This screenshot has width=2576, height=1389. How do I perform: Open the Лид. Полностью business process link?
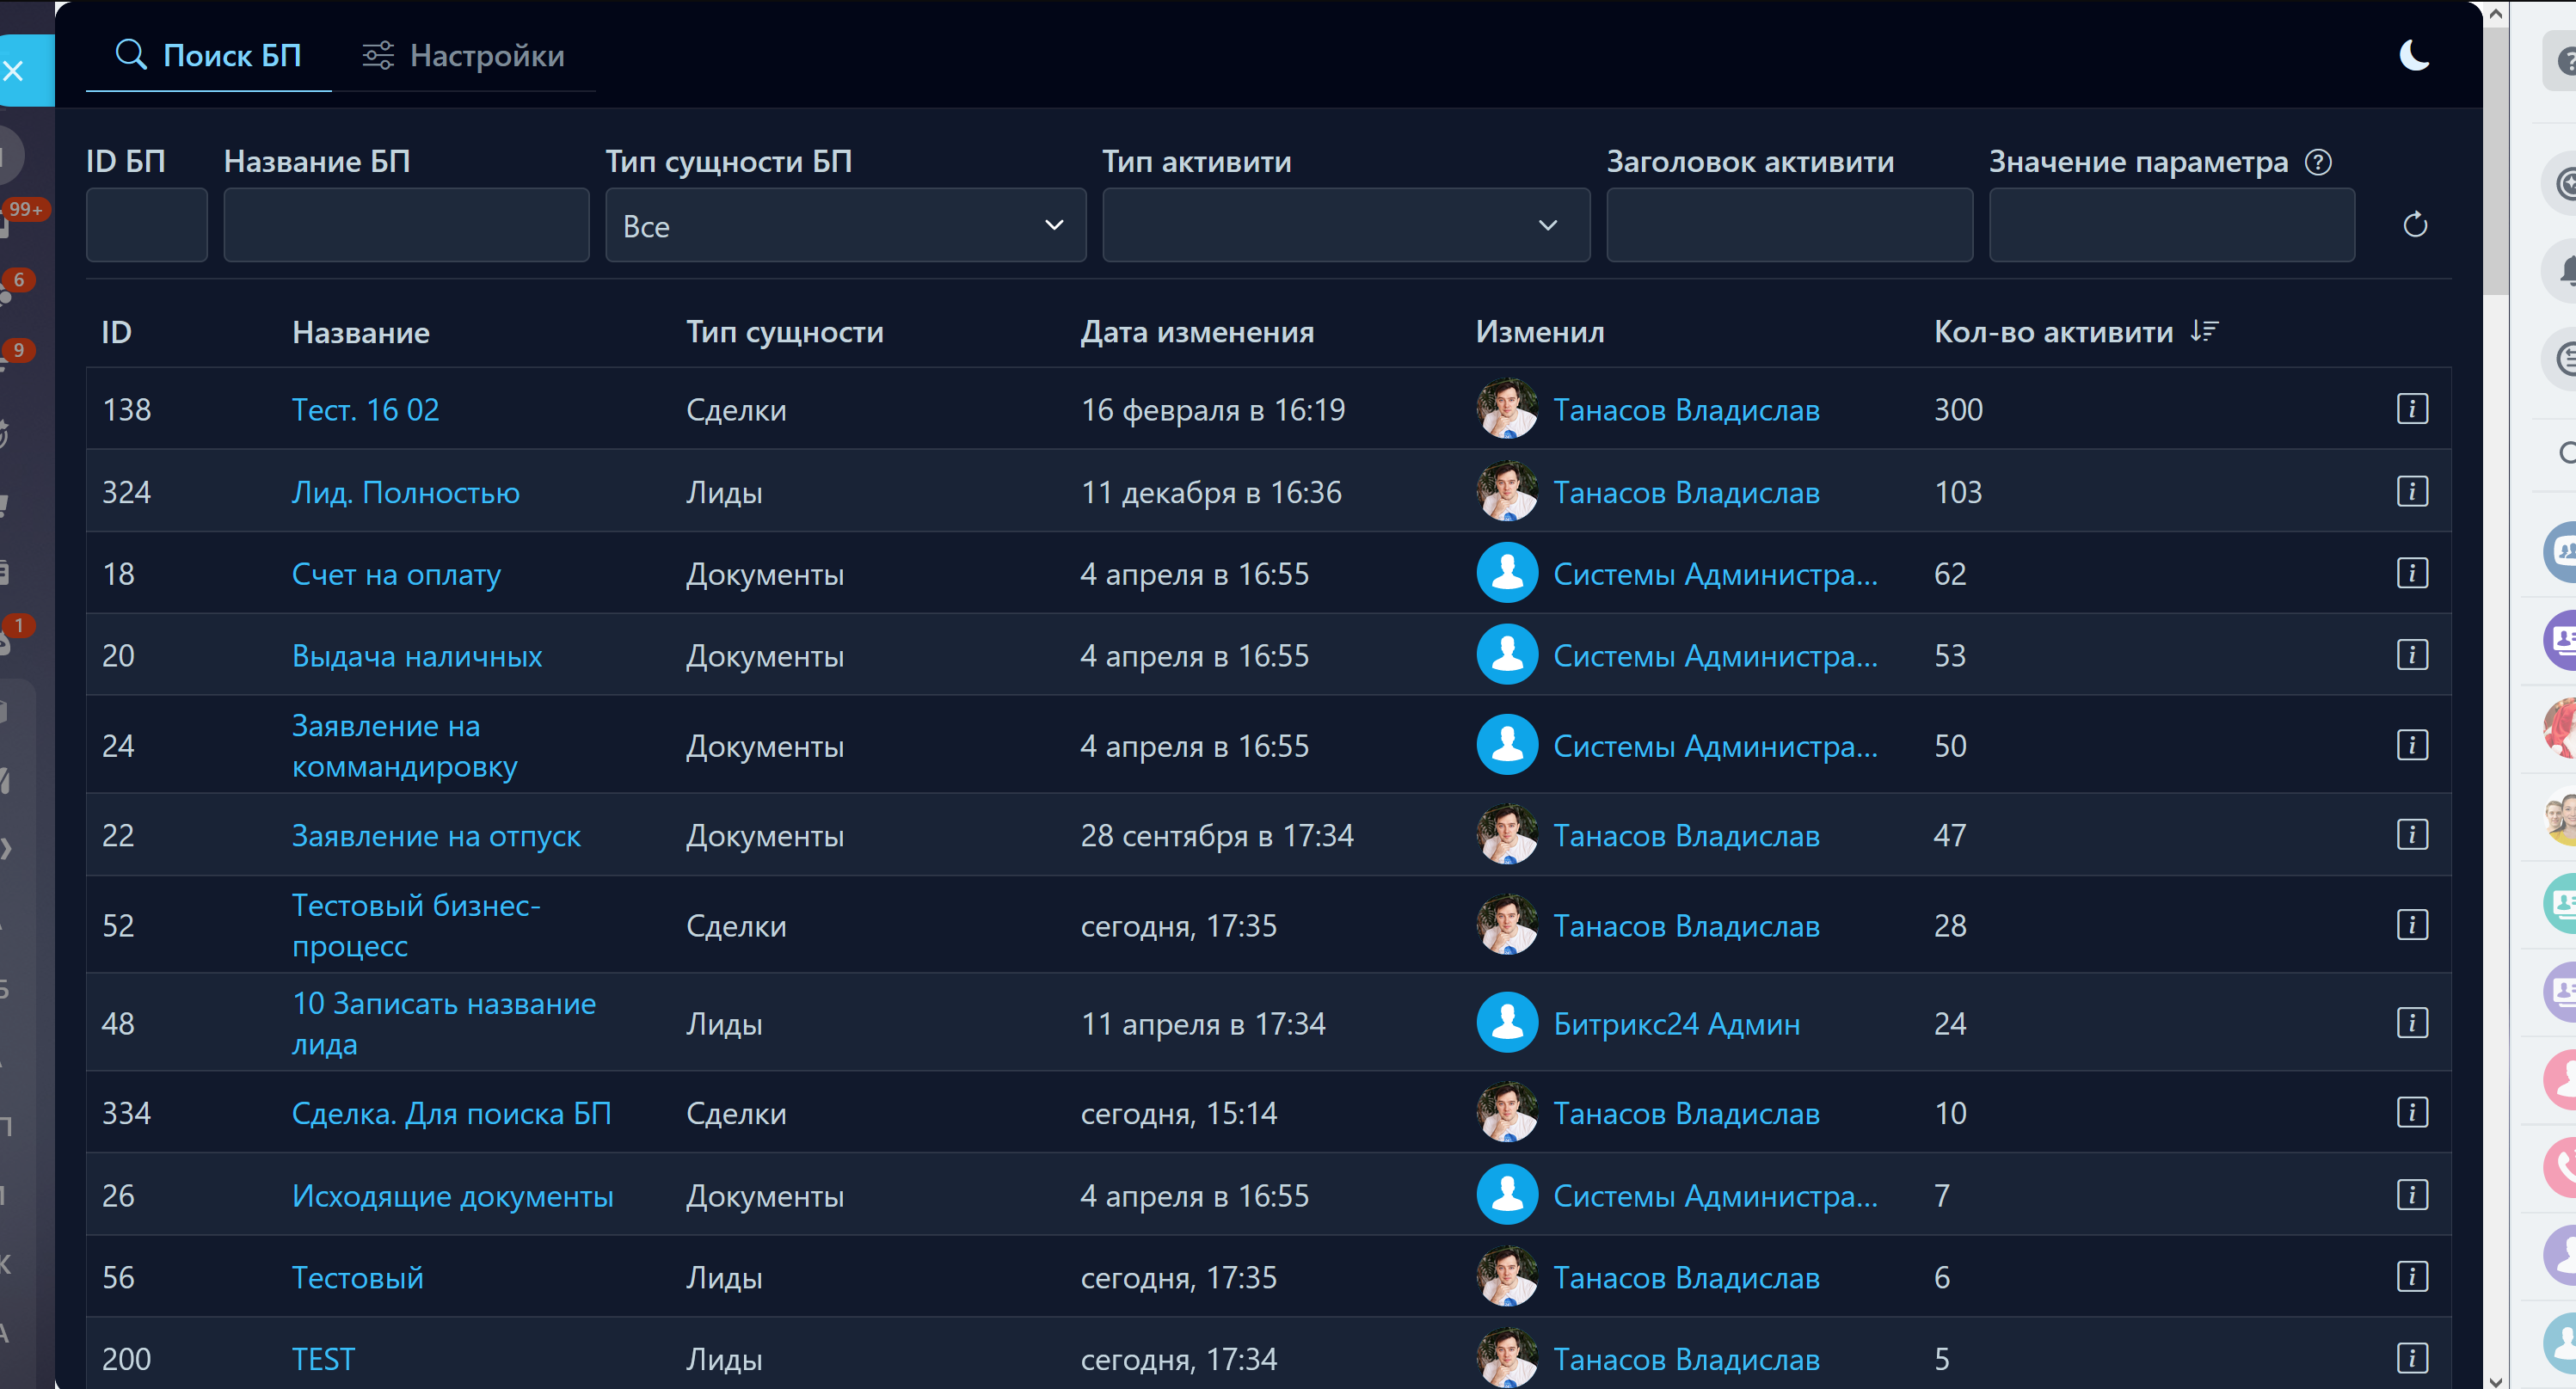tap(405, 493)
